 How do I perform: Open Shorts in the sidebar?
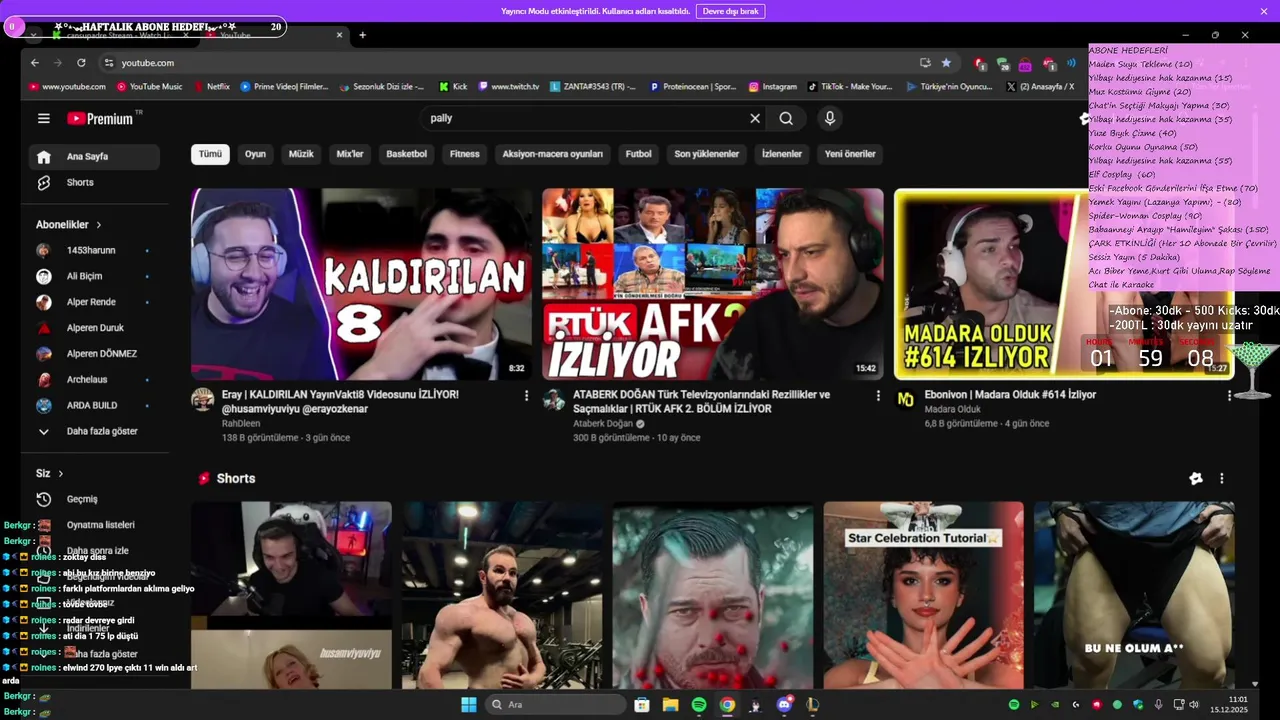95,183
